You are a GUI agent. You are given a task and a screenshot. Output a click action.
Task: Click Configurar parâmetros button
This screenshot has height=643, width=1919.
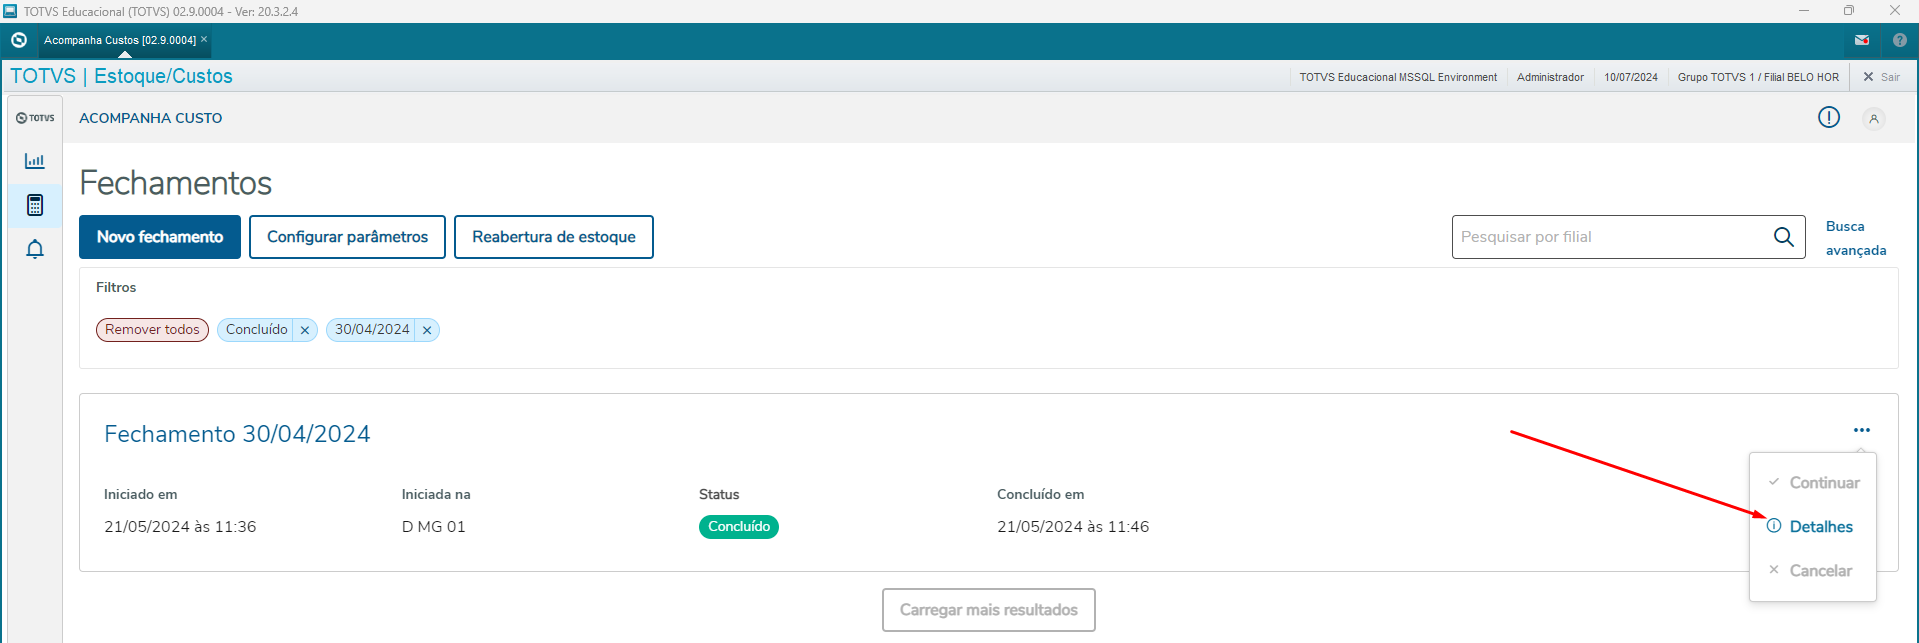tap(347, 237)
